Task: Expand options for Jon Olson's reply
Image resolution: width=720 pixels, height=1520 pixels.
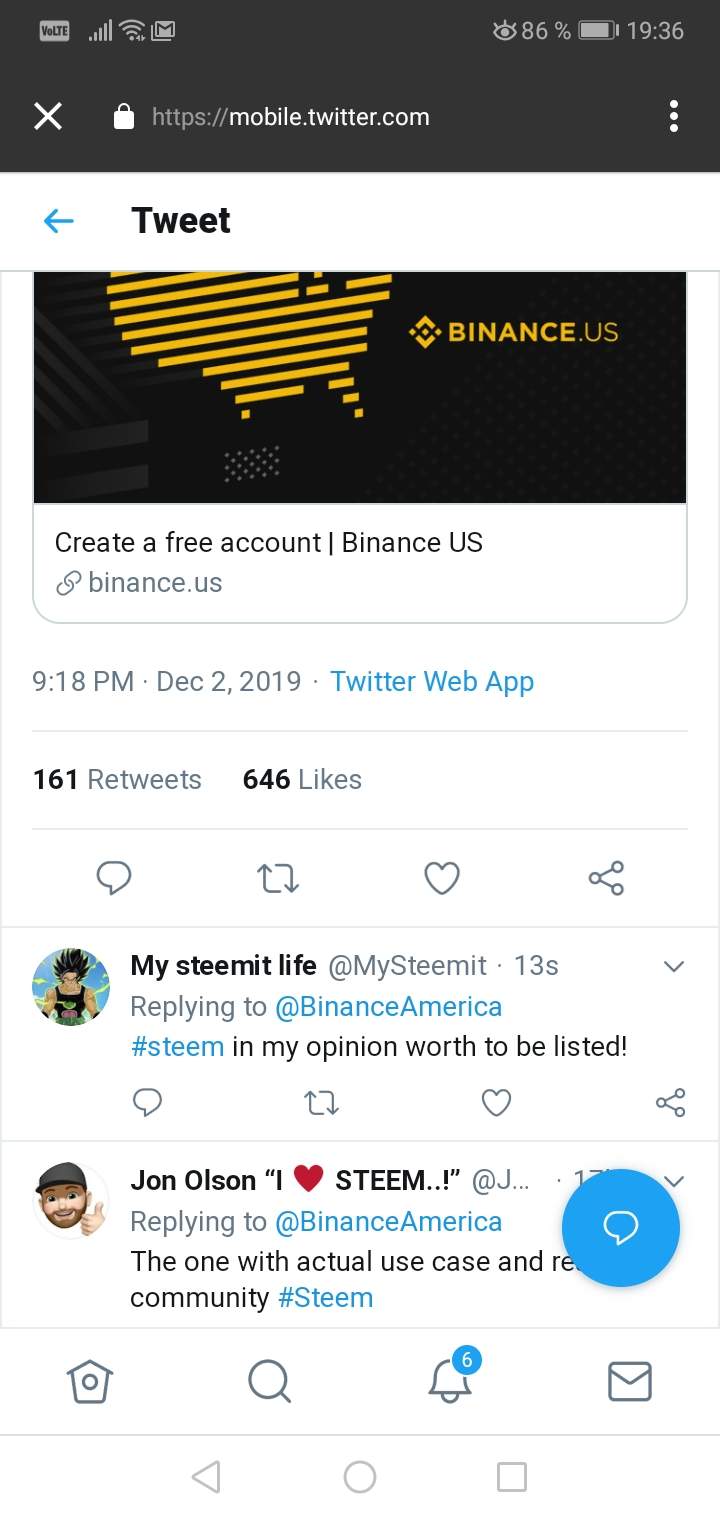Action: (x=674, y=1180)
